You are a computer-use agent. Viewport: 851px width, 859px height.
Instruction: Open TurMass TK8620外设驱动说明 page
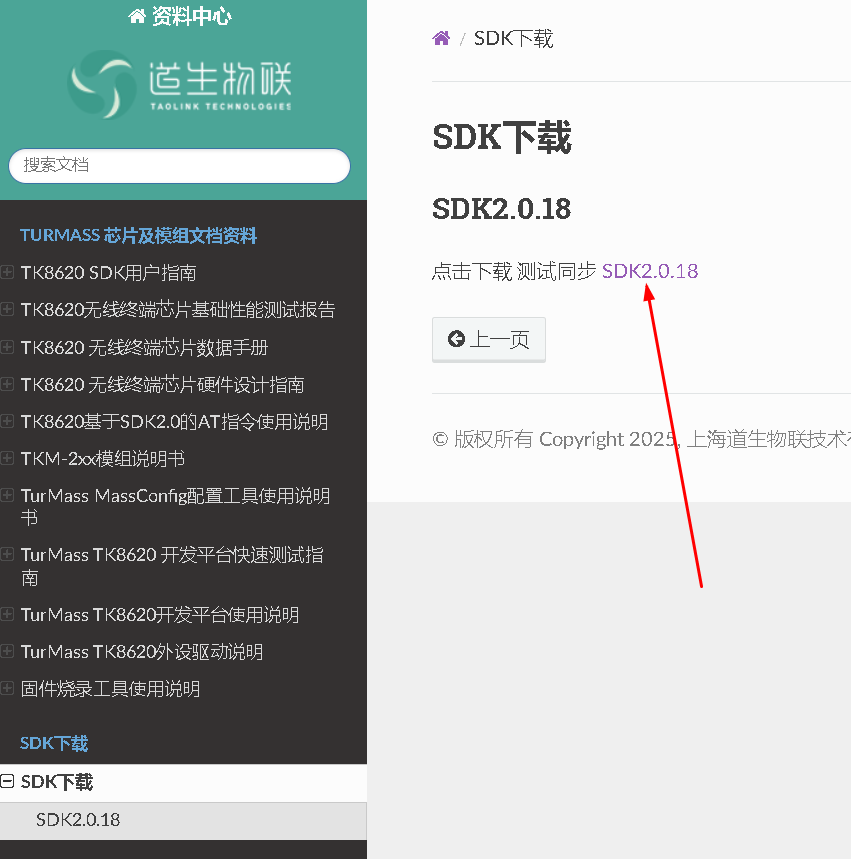(x=142, y=652)
